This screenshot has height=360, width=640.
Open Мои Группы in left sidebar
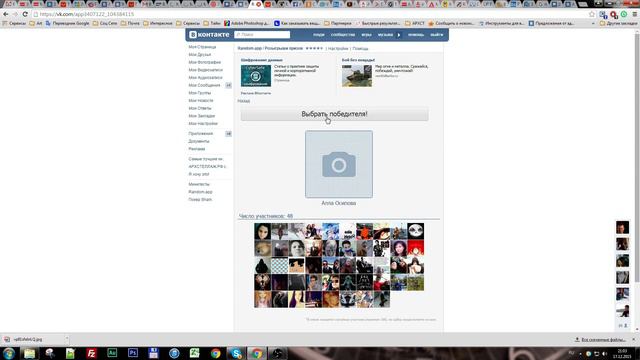point(200,93)
